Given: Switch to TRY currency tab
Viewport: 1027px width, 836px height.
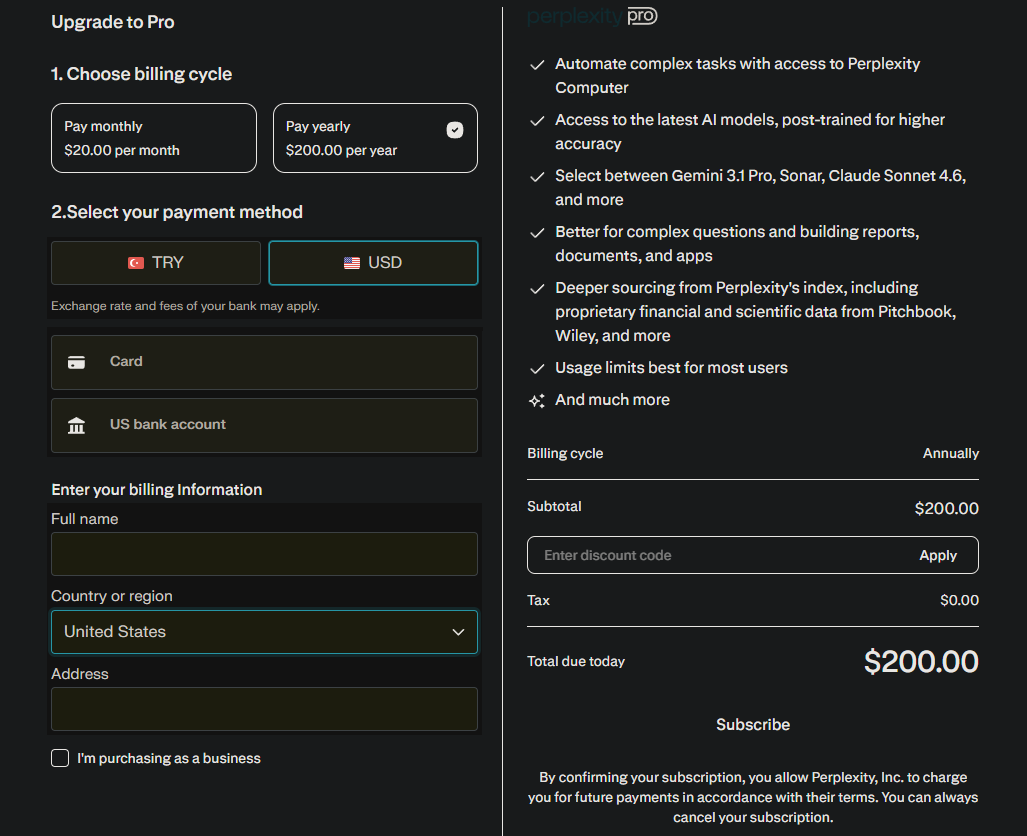Looking at the screenshot, I should tap(156, 263).
